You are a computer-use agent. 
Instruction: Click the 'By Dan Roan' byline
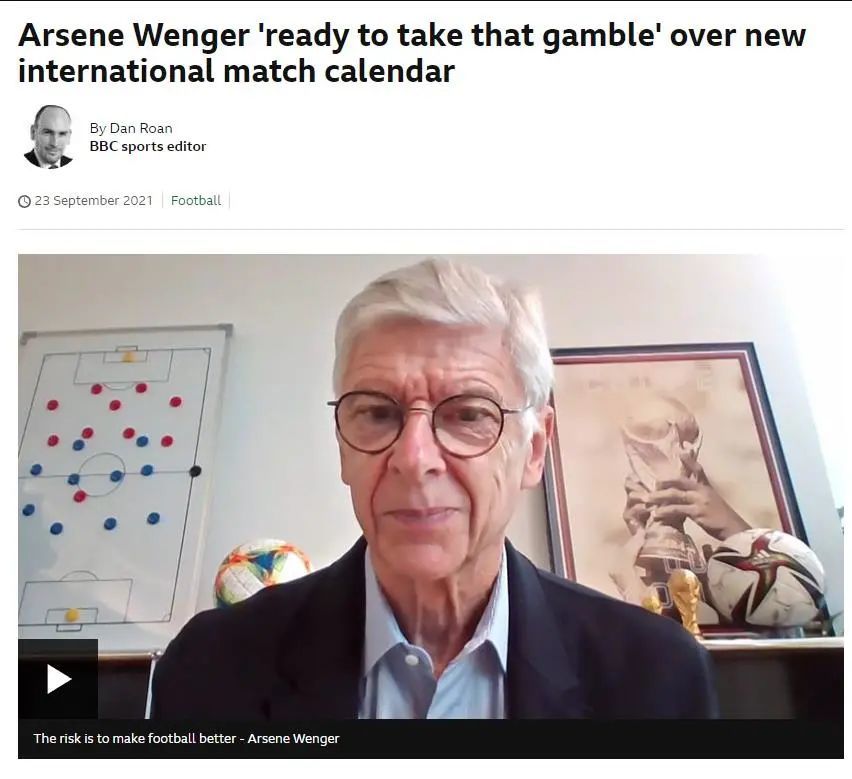tap(131, 128)
